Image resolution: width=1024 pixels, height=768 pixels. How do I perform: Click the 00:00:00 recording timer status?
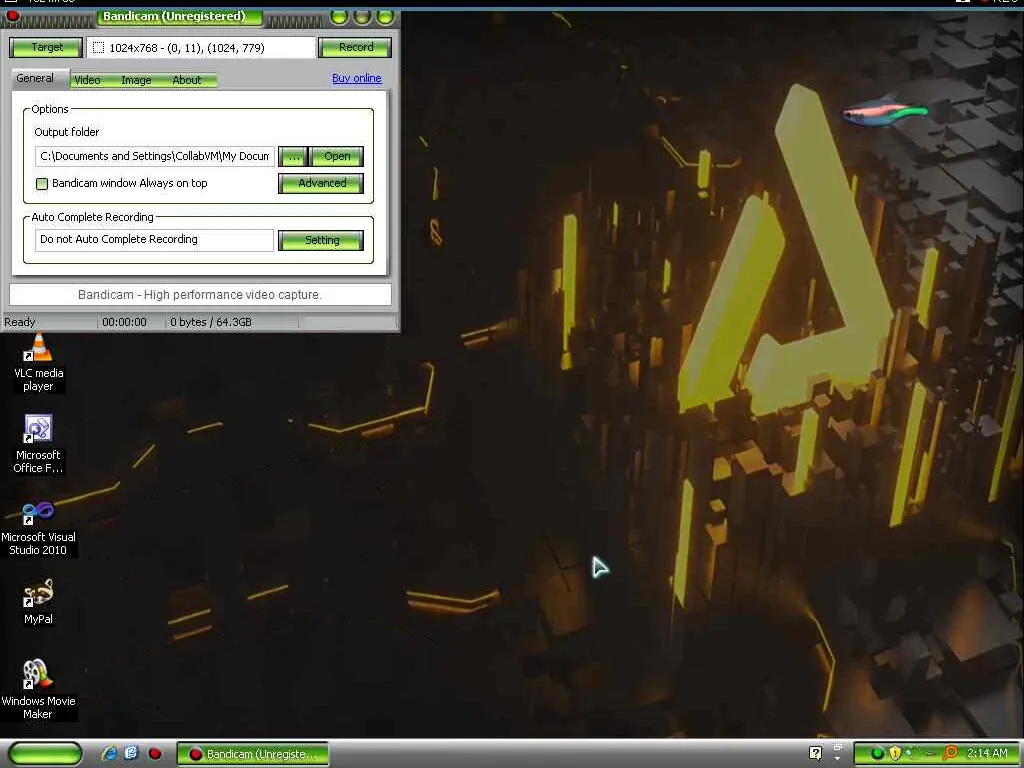click(x=124, y=322)
